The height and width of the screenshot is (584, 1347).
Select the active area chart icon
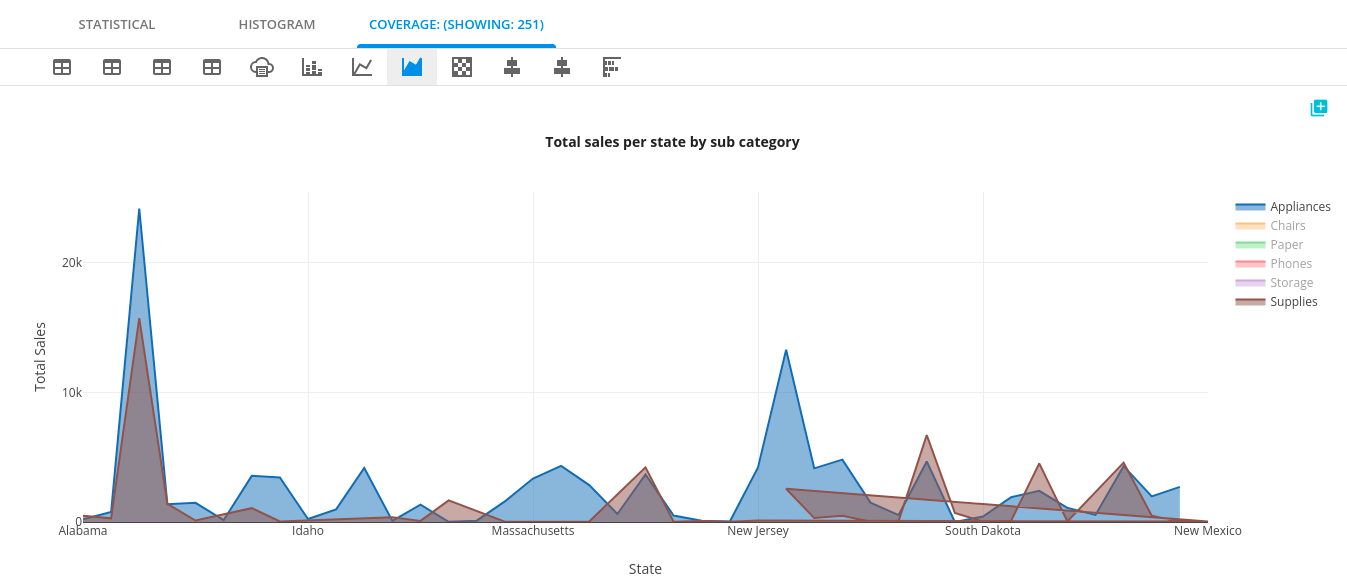(412, 67)
